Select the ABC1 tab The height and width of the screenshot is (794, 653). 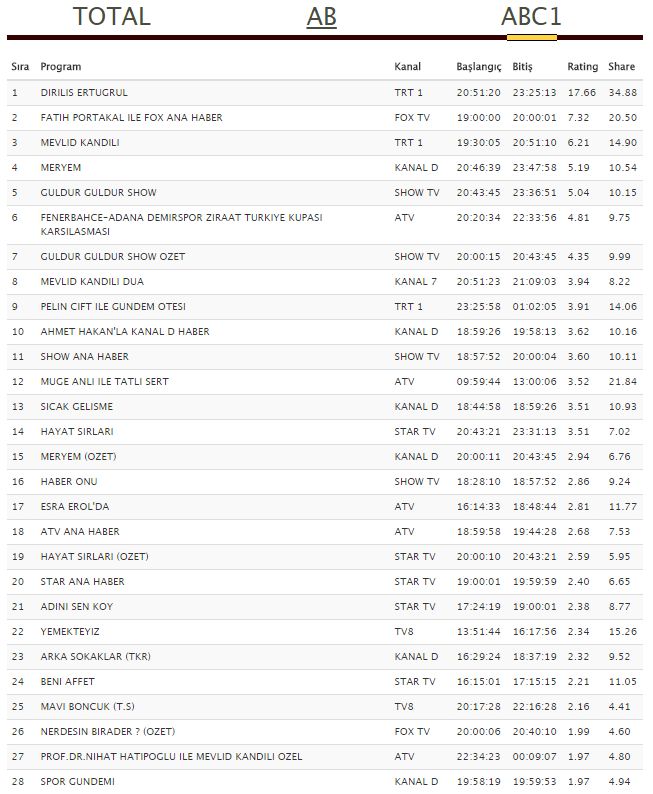[531, 16]
